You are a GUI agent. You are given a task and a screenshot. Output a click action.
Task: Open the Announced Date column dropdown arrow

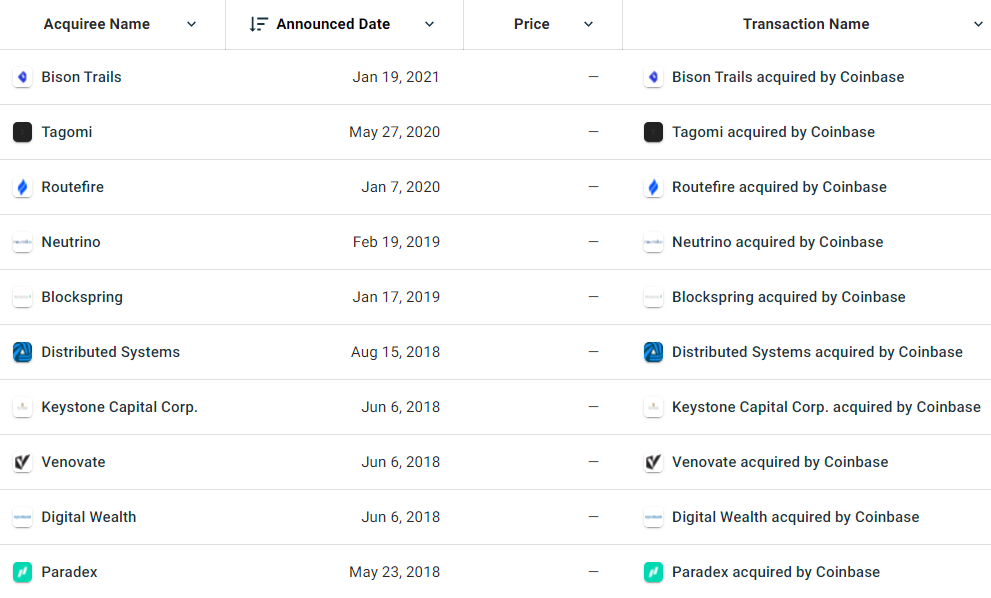click(429, 24)
